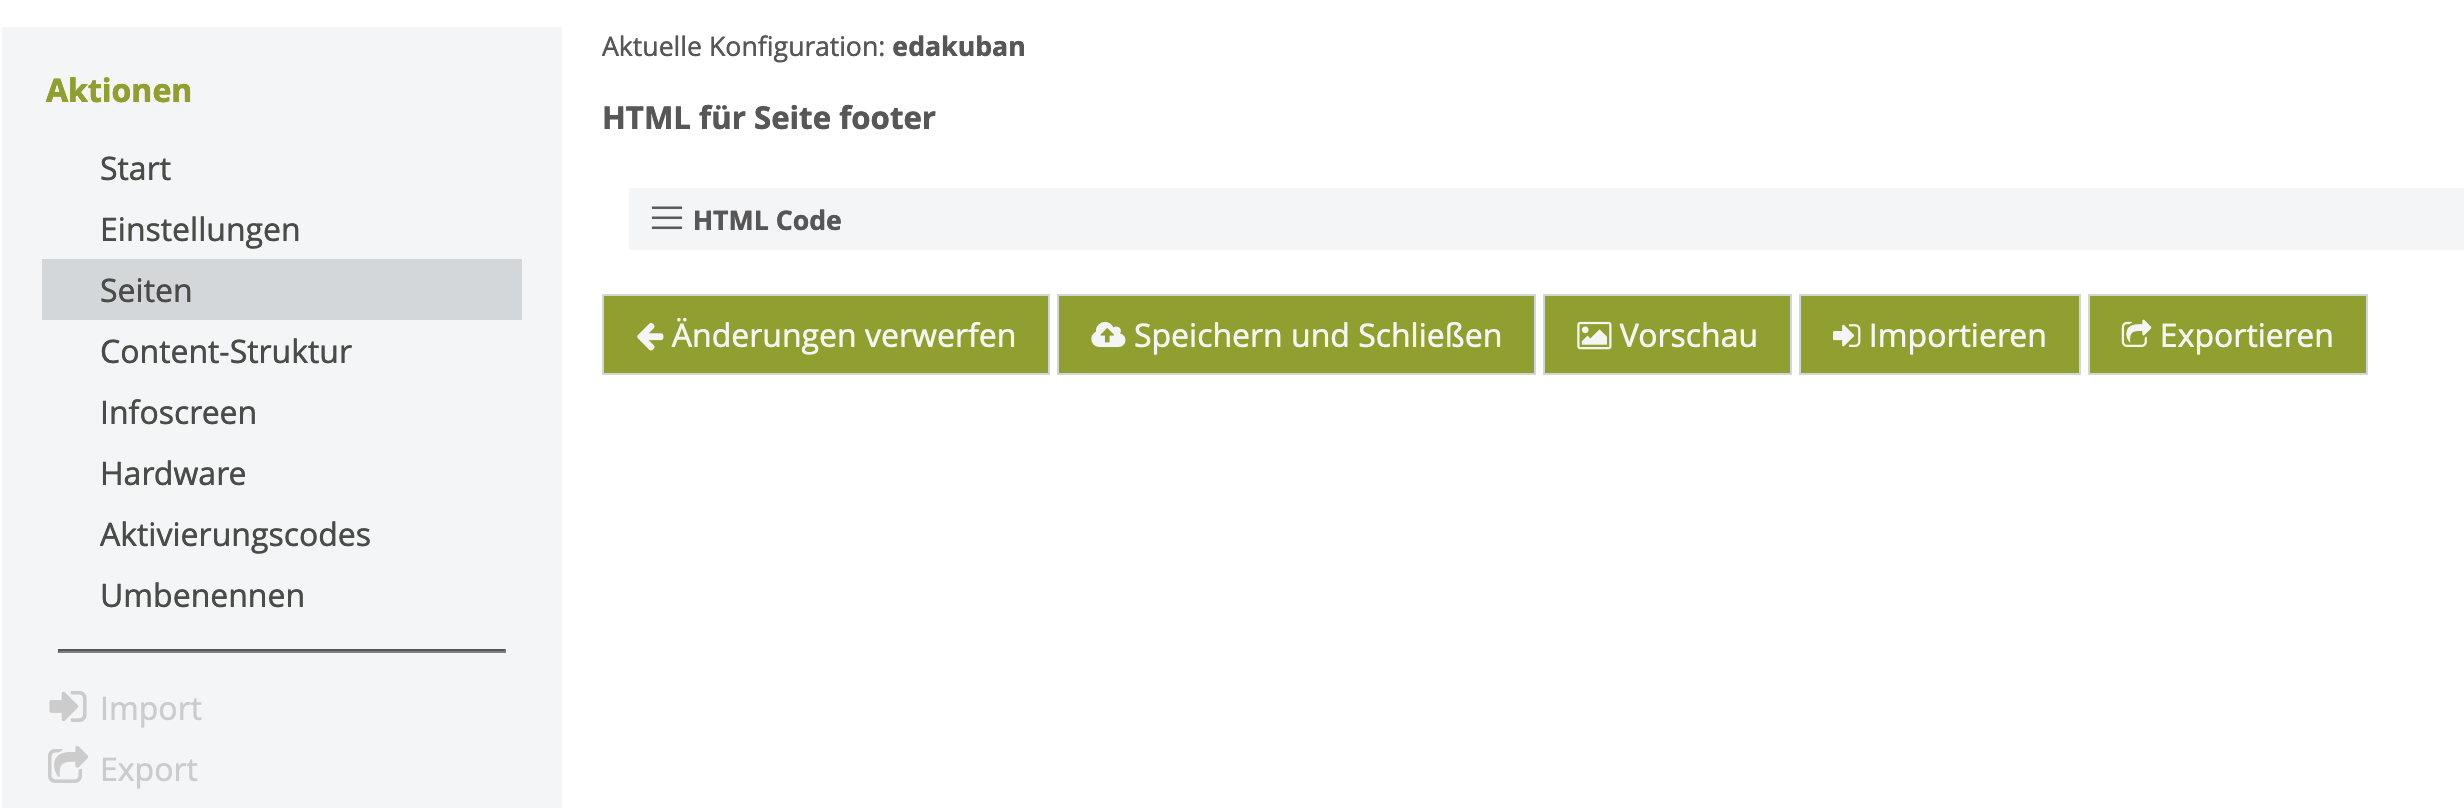
Task: Discard changes with Änderungen verwerfen button
Action: 826,335
